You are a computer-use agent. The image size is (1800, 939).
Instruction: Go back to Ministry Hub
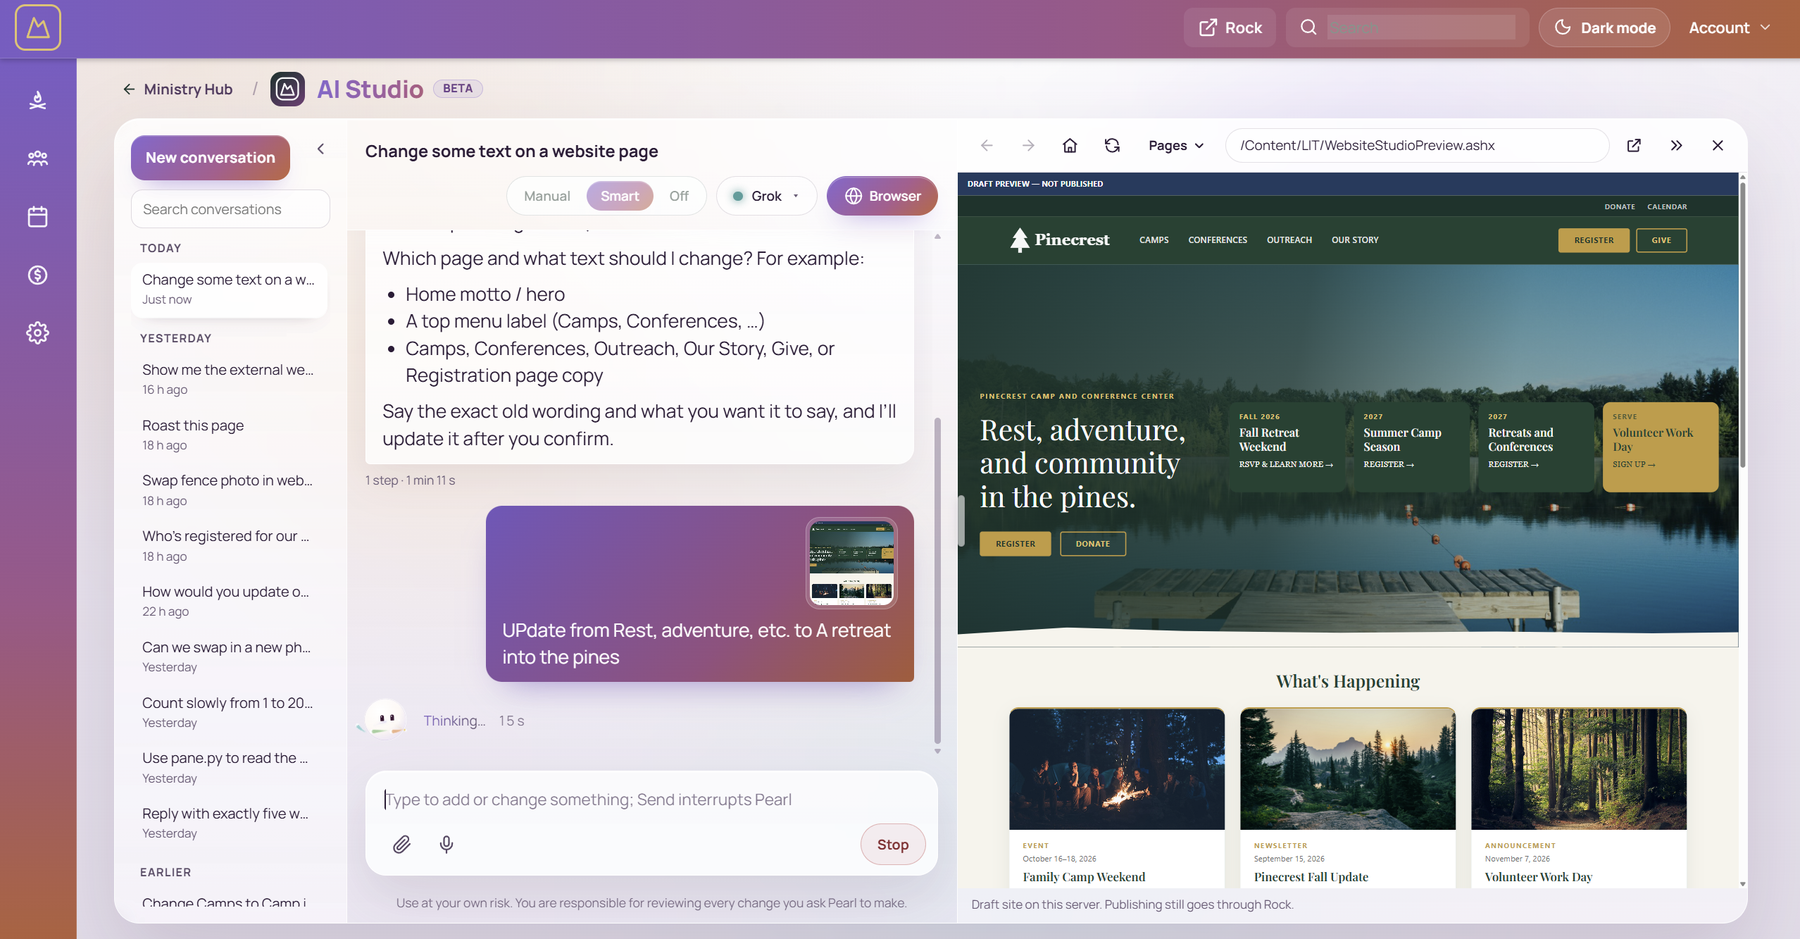(x=178, y=89)
